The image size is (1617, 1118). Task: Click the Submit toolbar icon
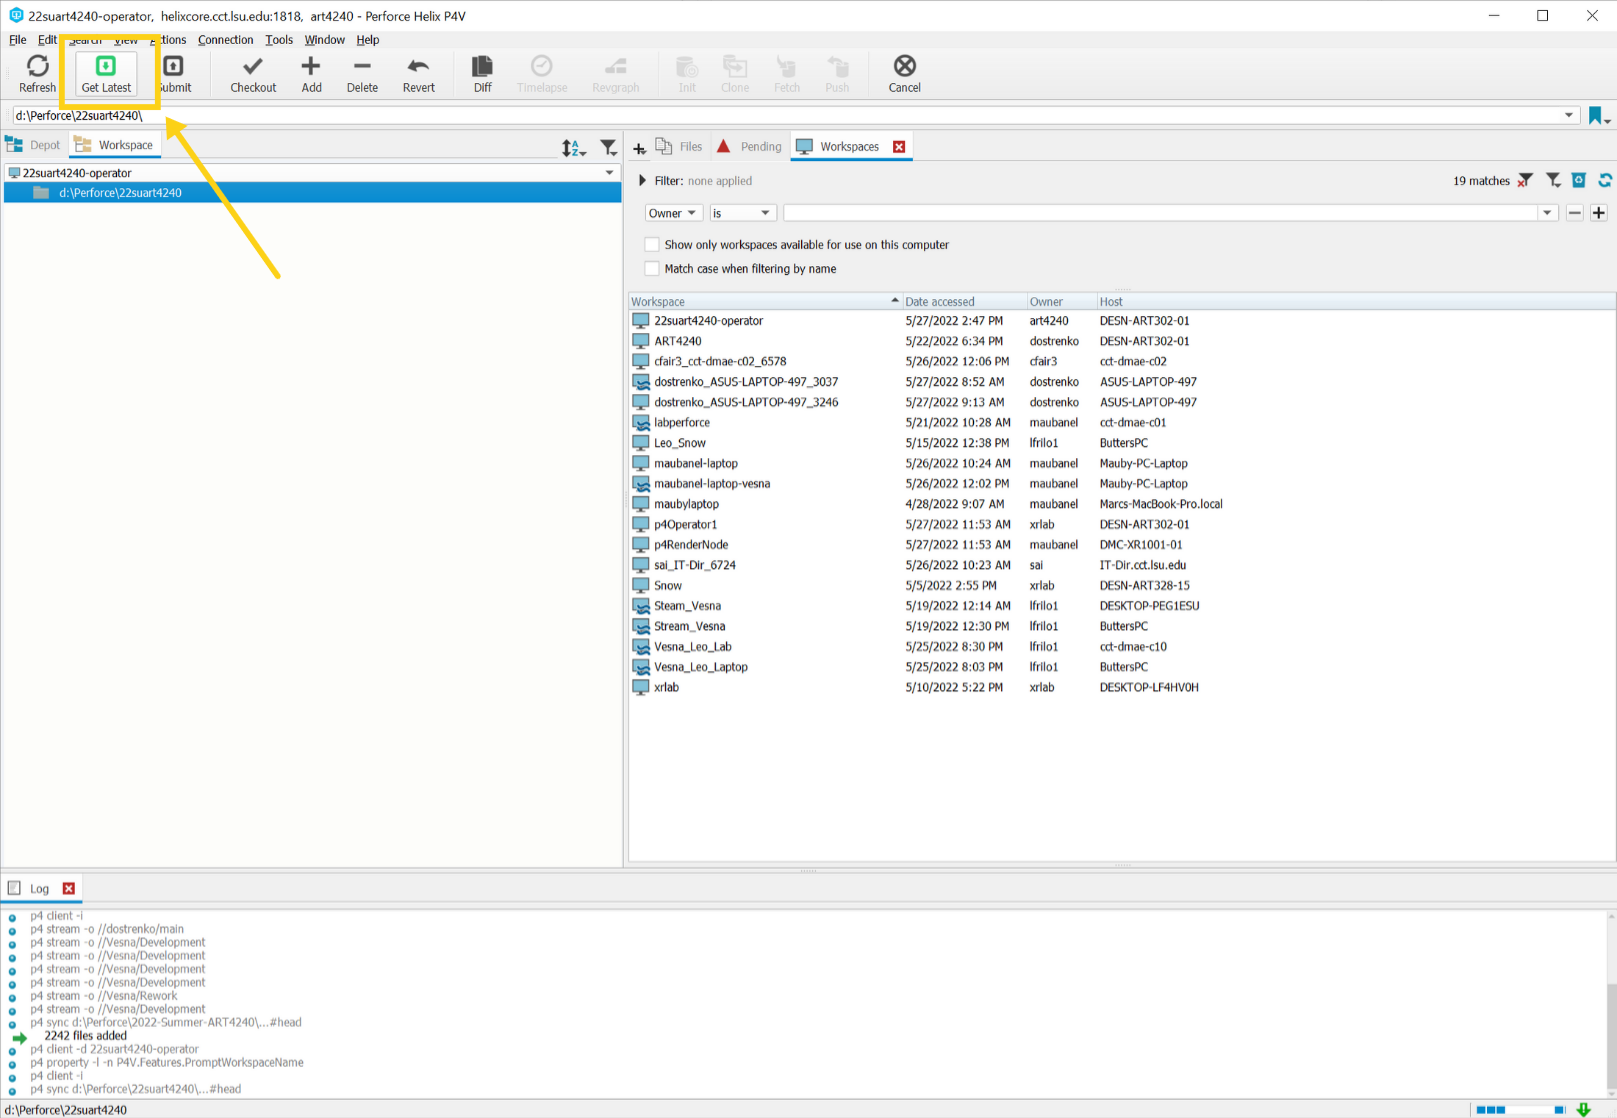tap(174, 73)
